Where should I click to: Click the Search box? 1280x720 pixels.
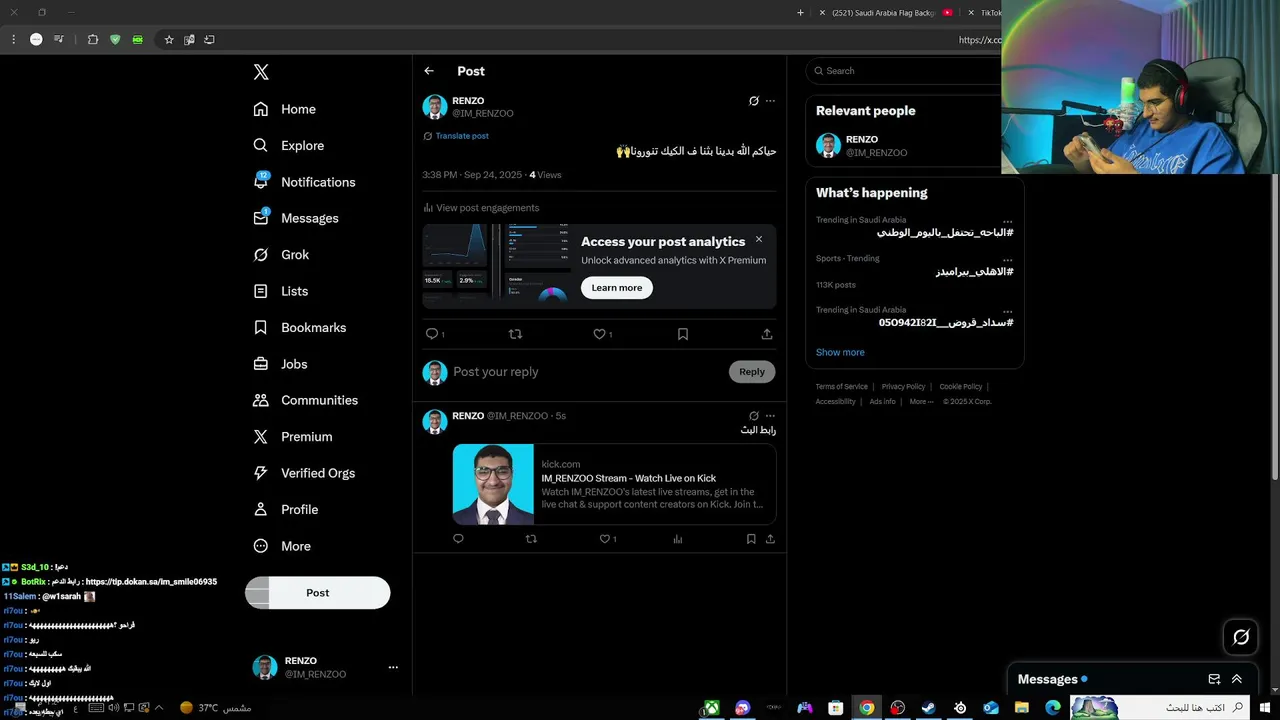coord(905,71)
